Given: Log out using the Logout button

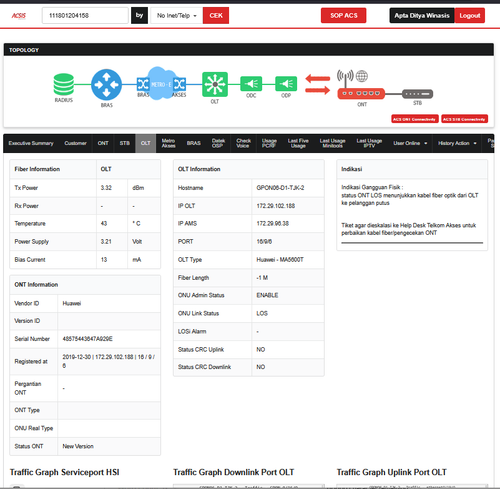Looking at the screenshot, I should (x=470, y=15).
